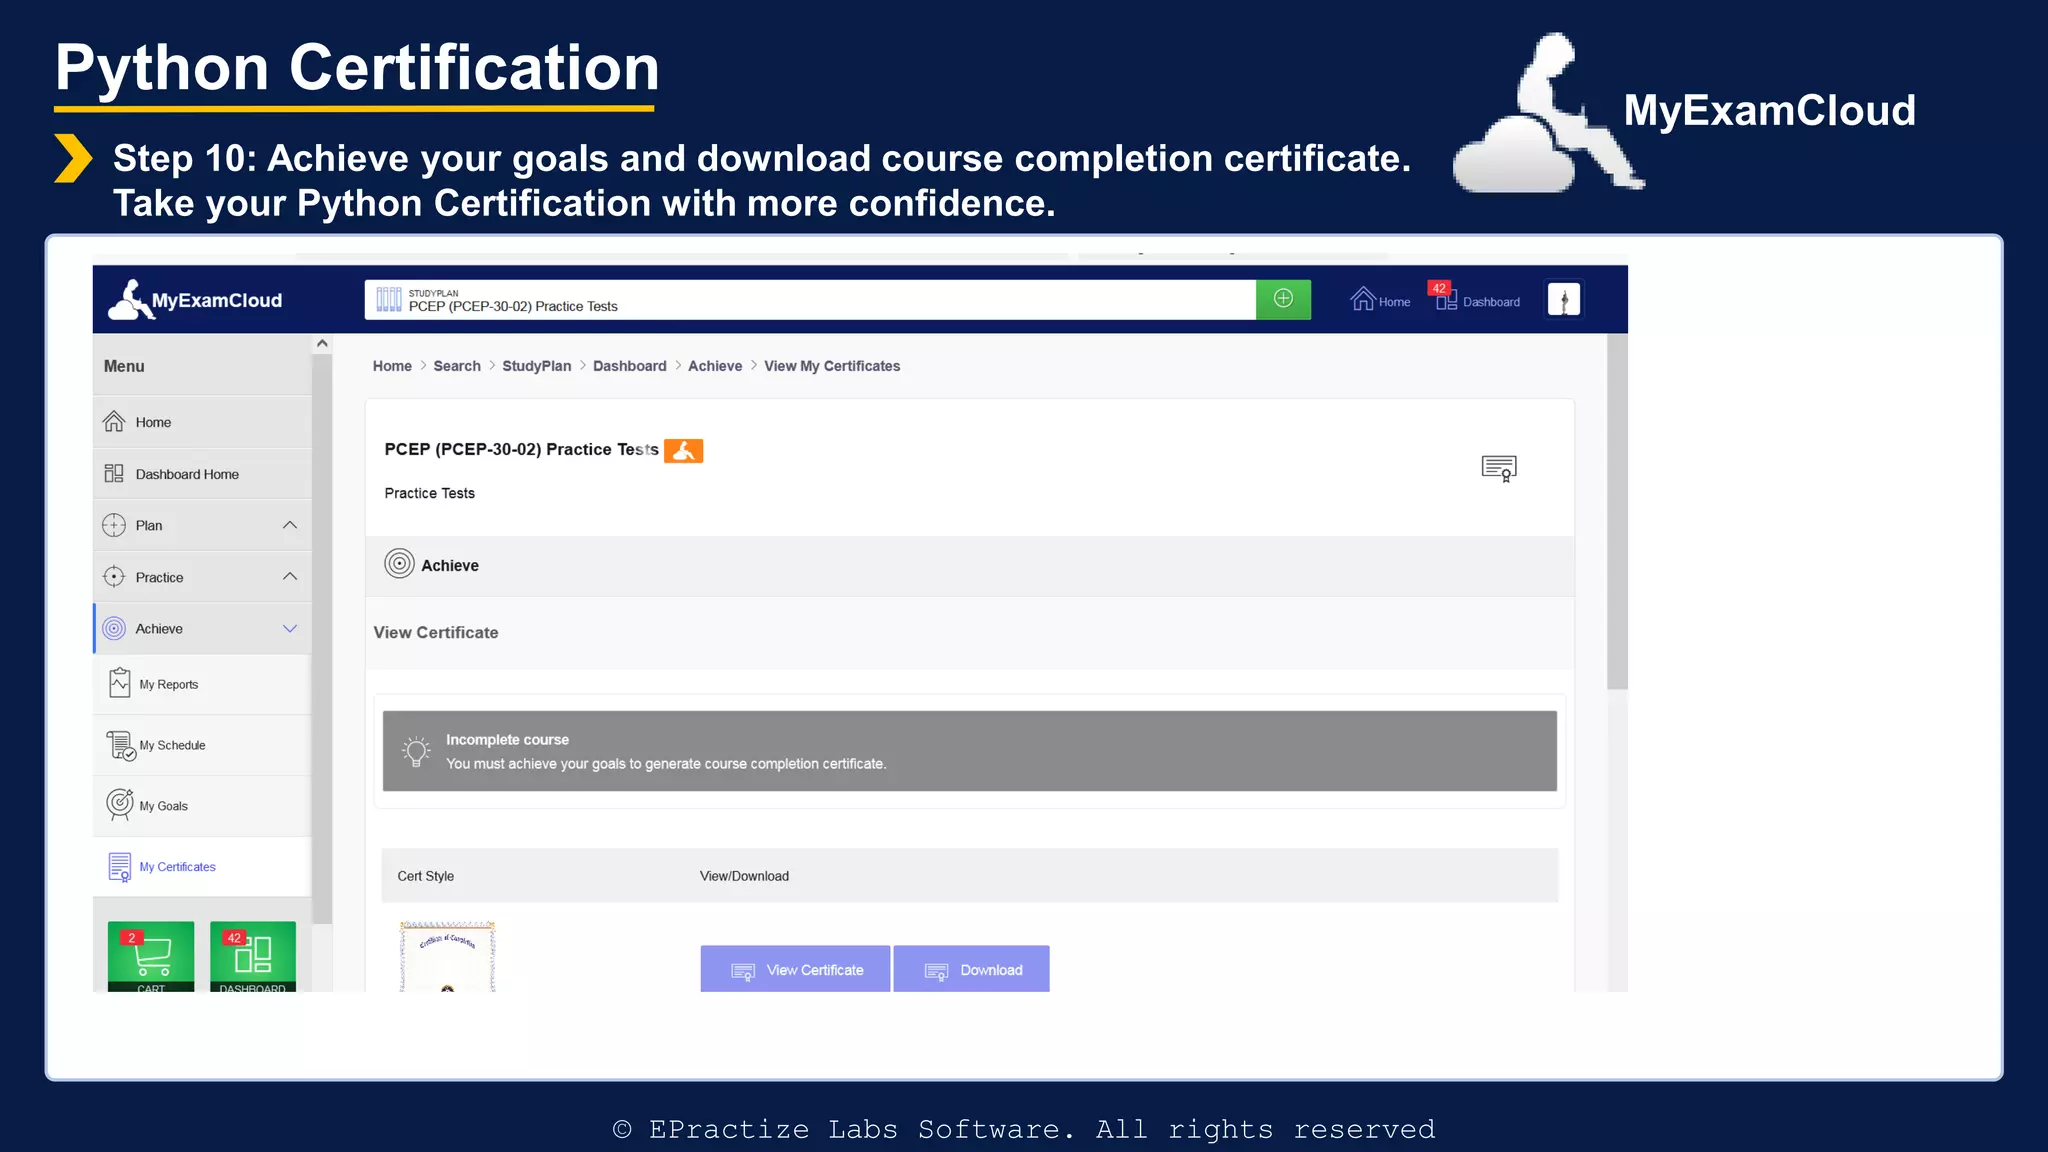Click the green plus add button
Screen dimensions: 2048x1152
pyautogui.click(x=1283, y=299)
